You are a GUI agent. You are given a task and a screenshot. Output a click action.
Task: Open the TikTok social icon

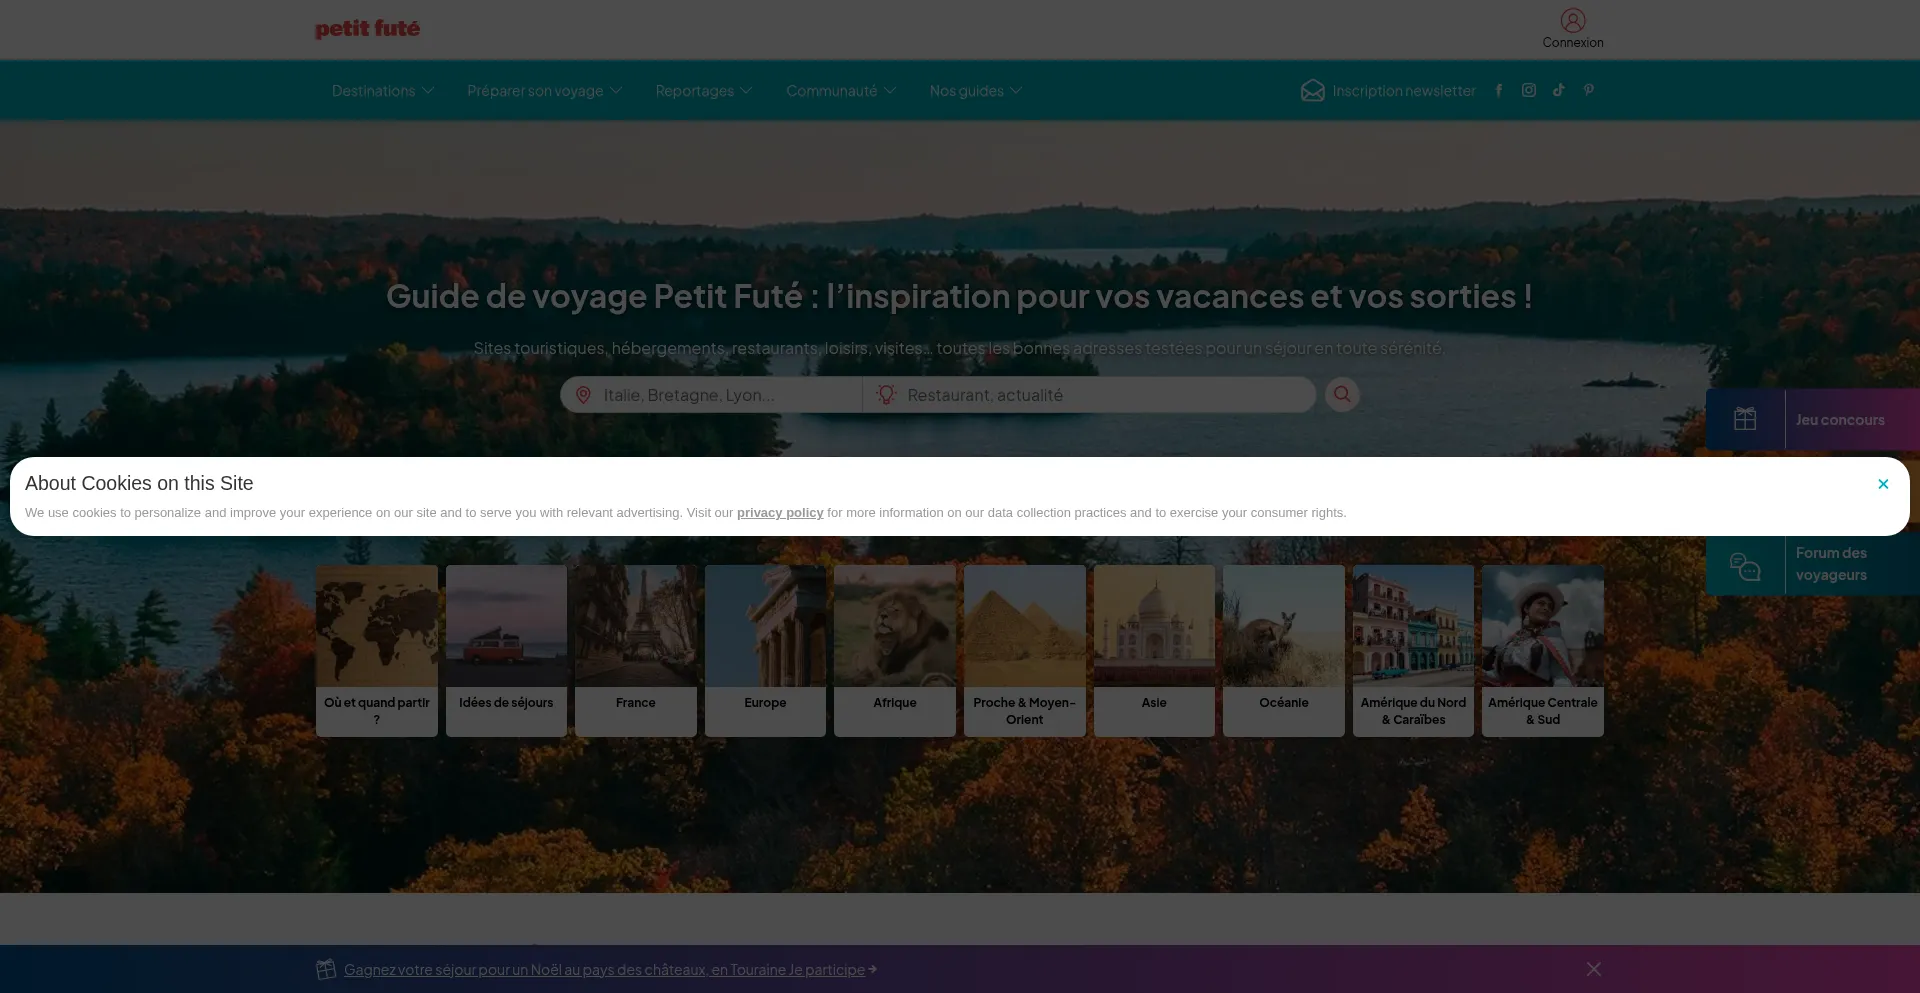point(1558,90)
